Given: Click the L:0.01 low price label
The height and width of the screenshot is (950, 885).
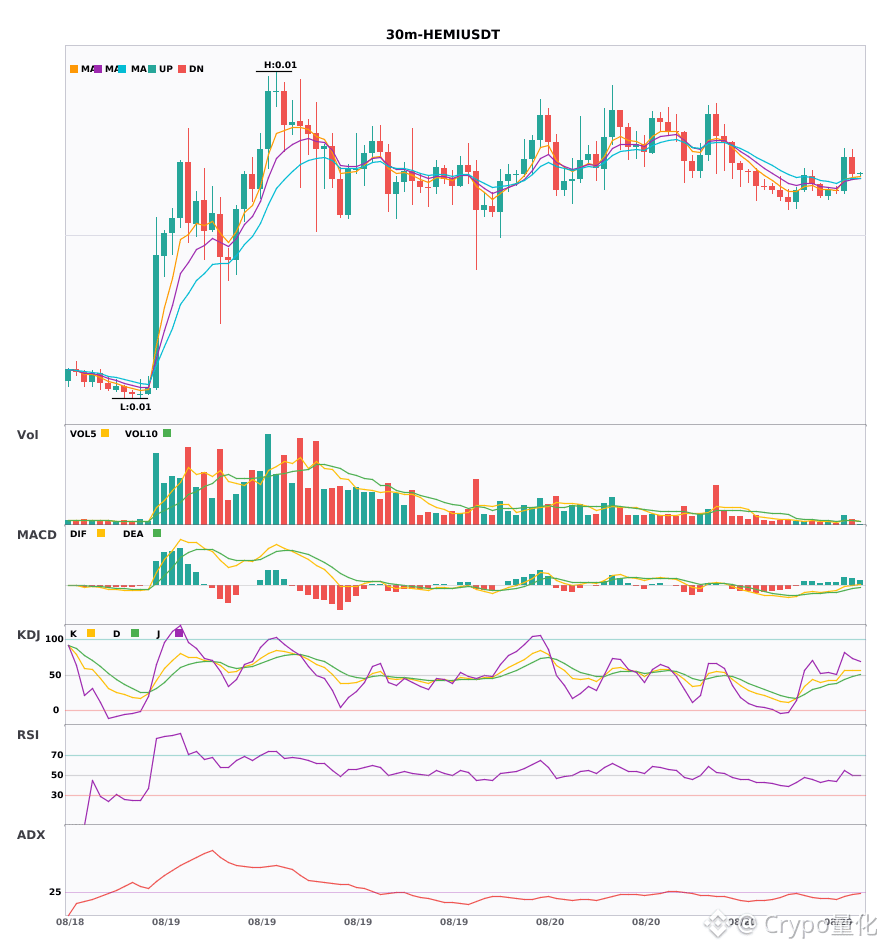Looking at the screenshot, I should coord(136,407).
